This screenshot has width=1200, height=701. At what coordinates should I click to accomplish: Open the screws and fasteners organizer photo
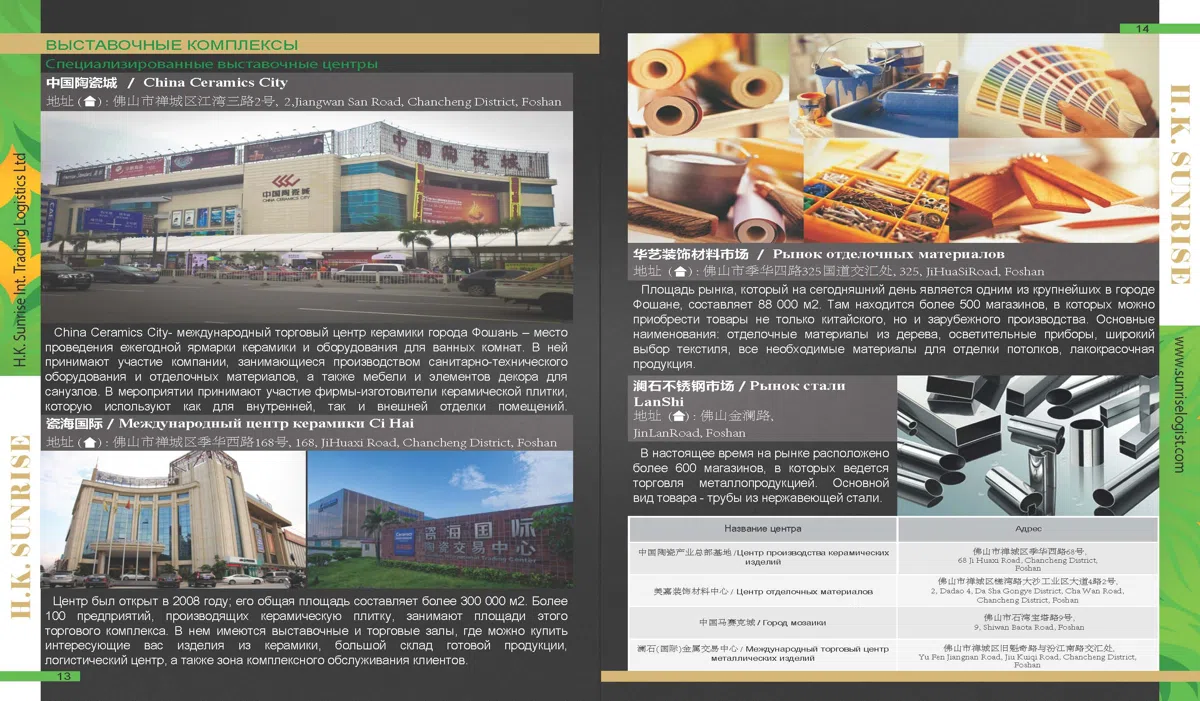(x=874, y=190)
